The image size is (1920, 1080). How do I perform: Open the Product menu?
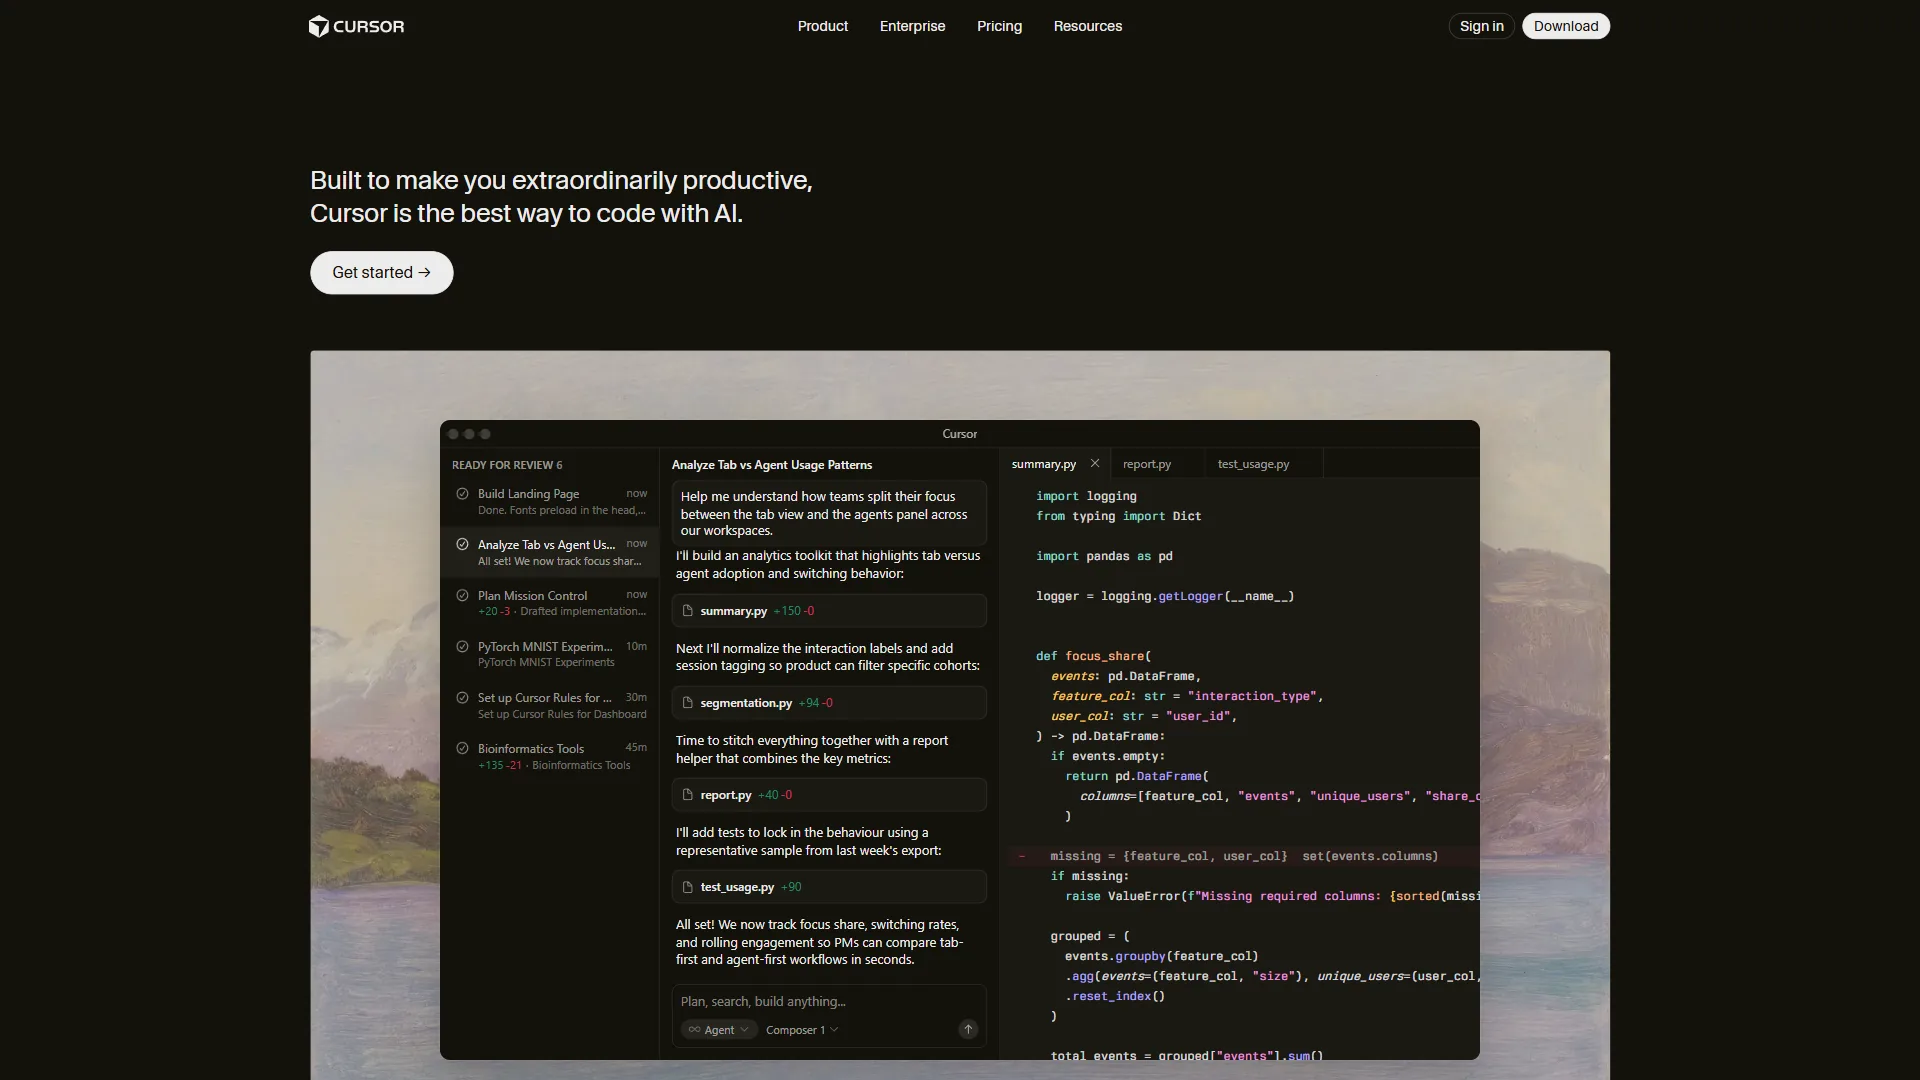point(822,26)
